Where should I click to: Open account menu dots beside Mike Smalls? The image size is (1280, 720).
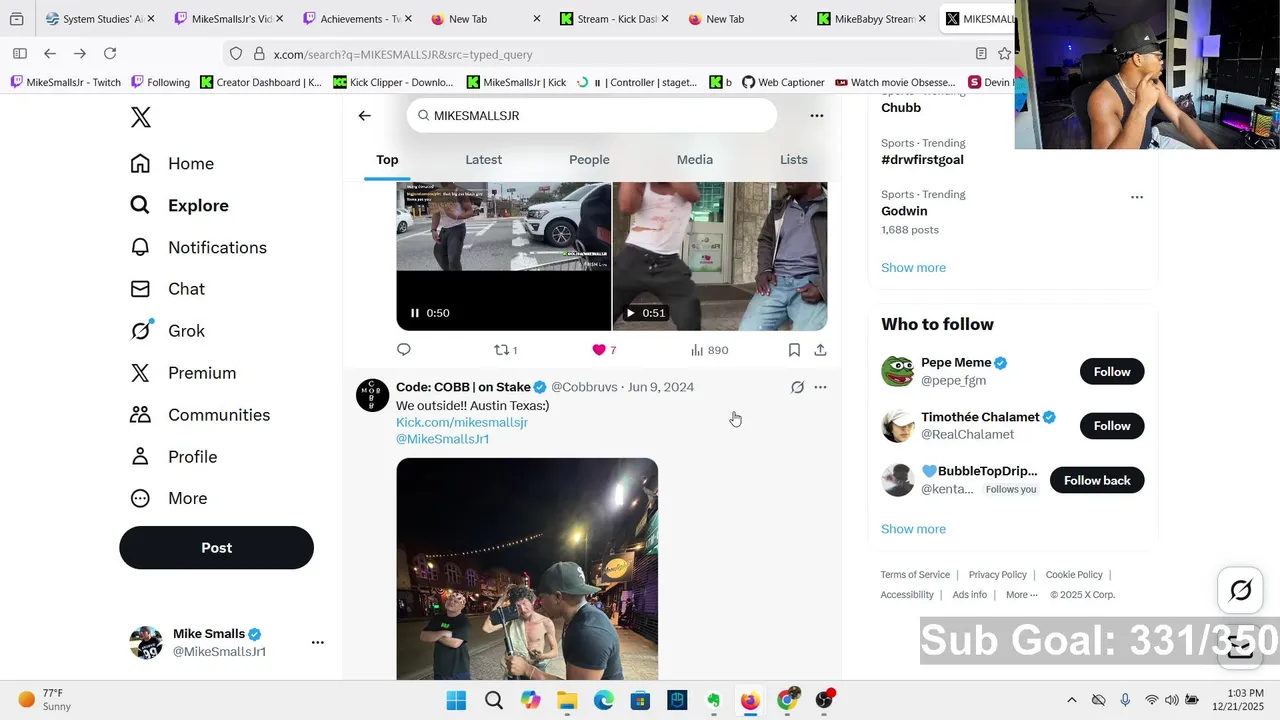pyautogui.click(x=318, y=643)
